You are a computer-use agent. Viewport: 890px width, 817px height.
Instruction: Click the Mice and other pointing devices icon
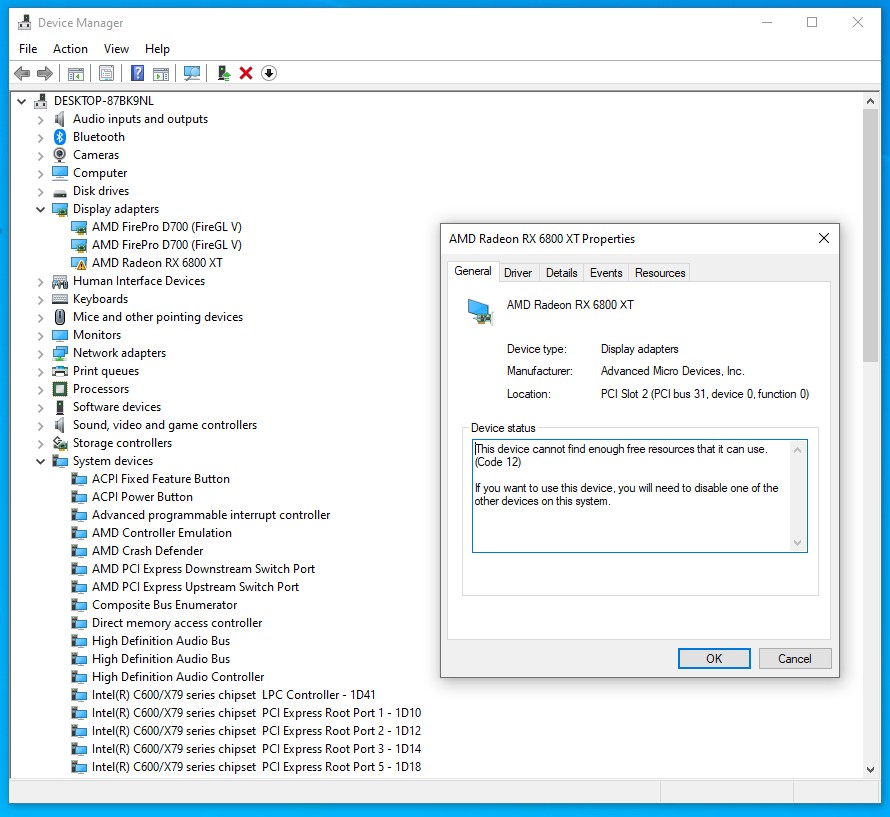[60, 317]
